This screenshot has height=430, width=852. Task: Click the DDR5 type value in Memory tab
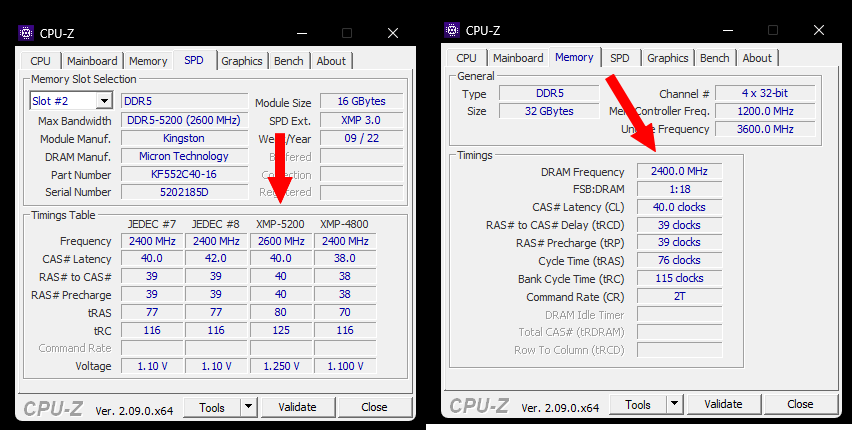(549, 93)
